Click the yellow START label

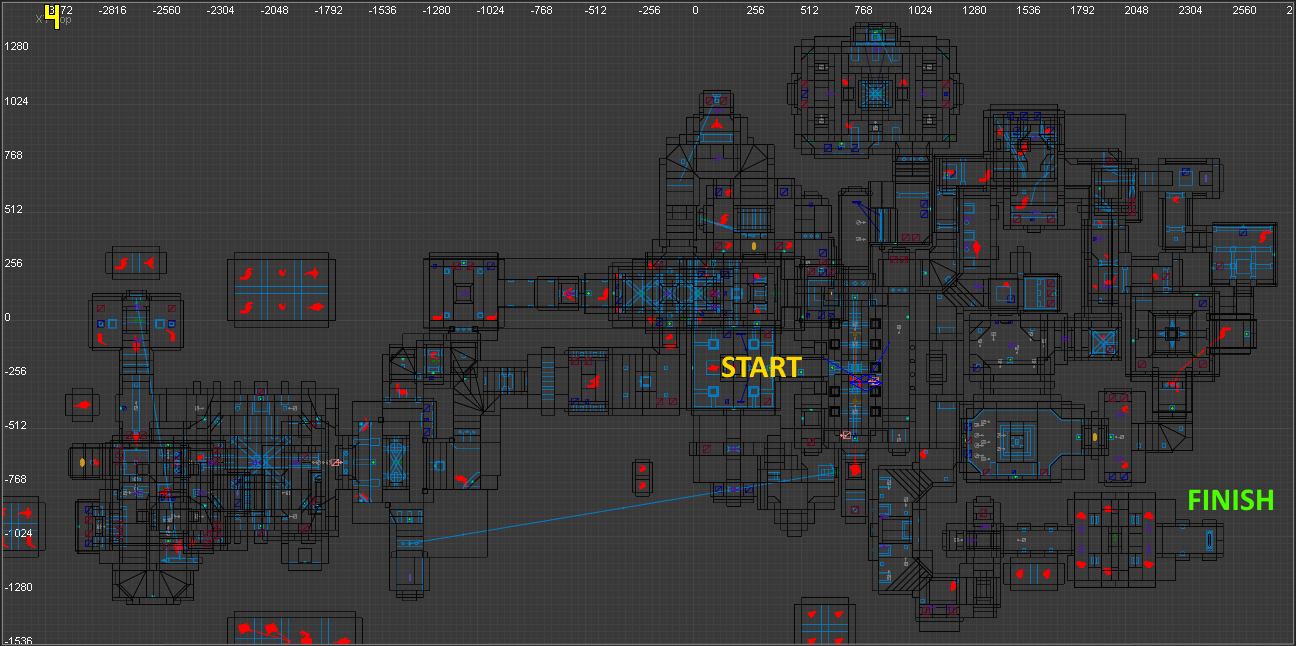tap(761, 368)
